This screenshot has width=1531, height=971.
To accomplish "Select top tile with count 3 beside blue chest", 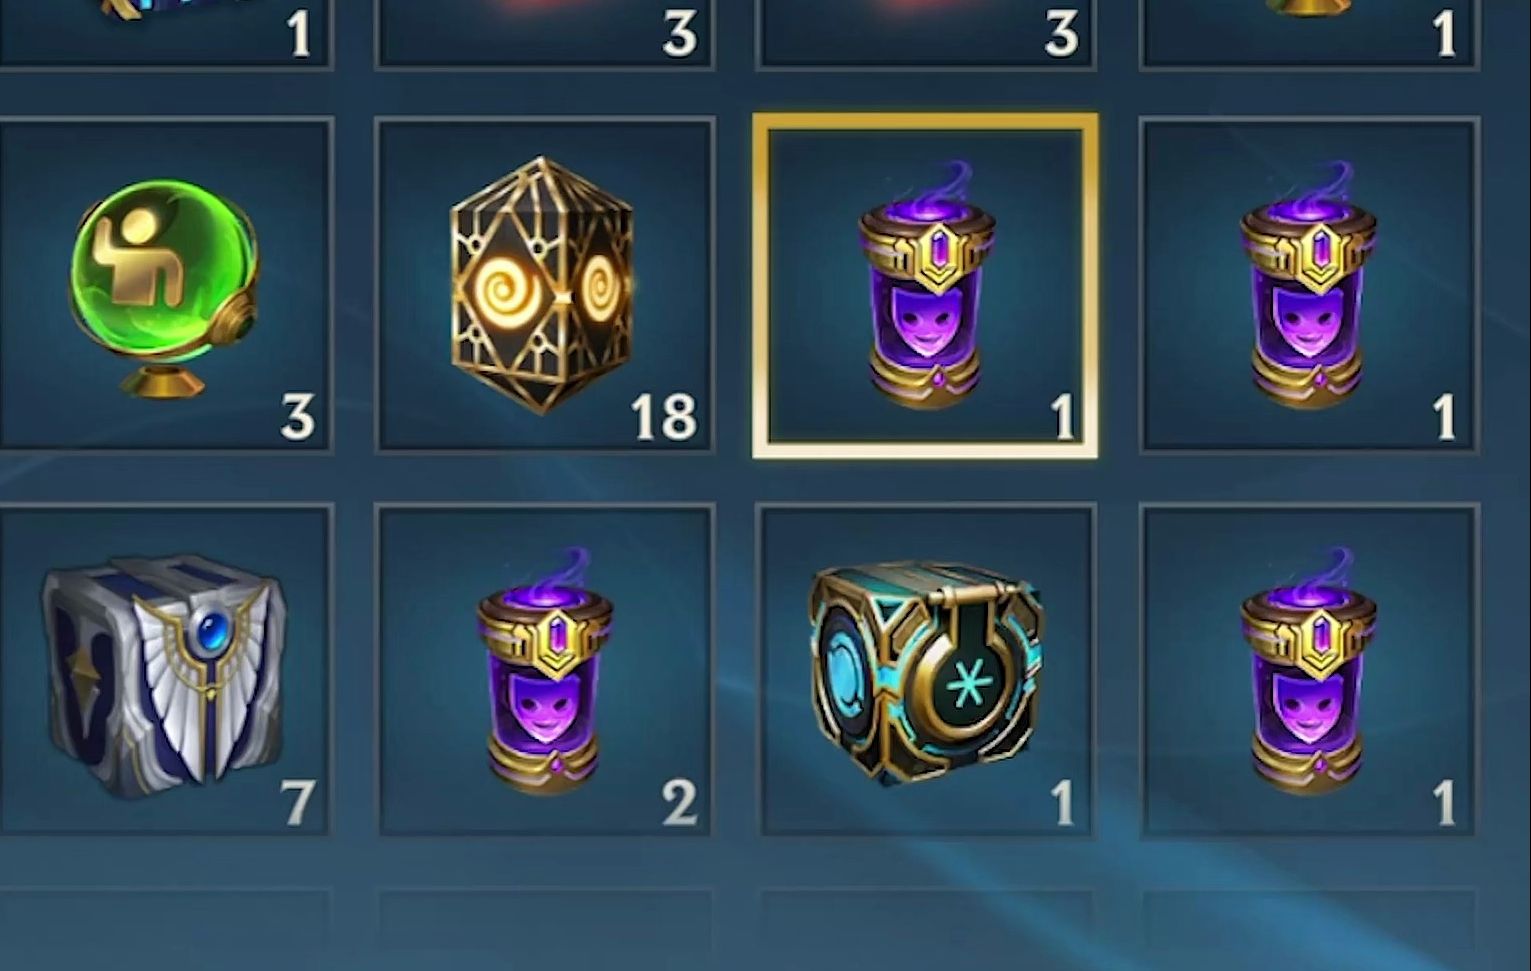I will click(544, 33).
